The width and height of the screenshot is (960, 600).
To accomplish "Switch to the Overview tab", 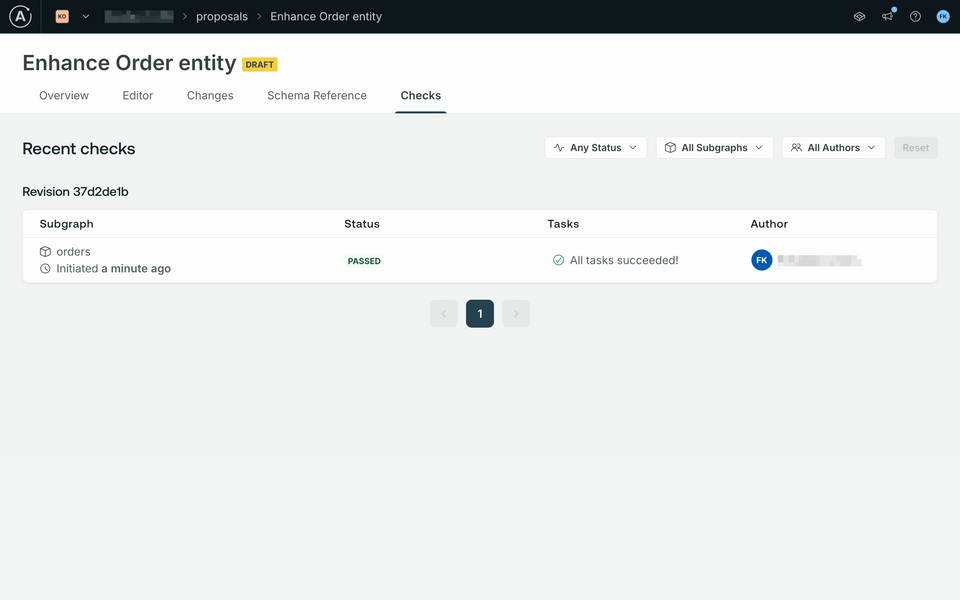I will click(x=64, y=96).
